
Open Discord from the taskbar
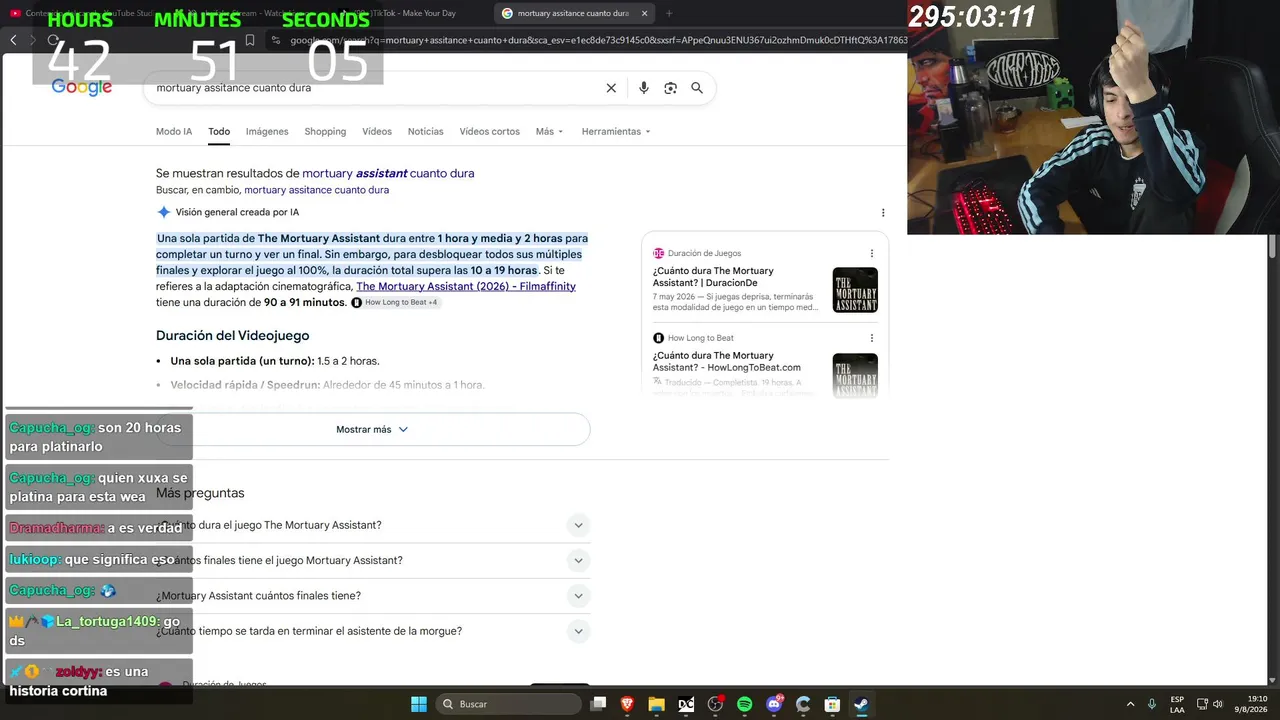tap(774, 704)
